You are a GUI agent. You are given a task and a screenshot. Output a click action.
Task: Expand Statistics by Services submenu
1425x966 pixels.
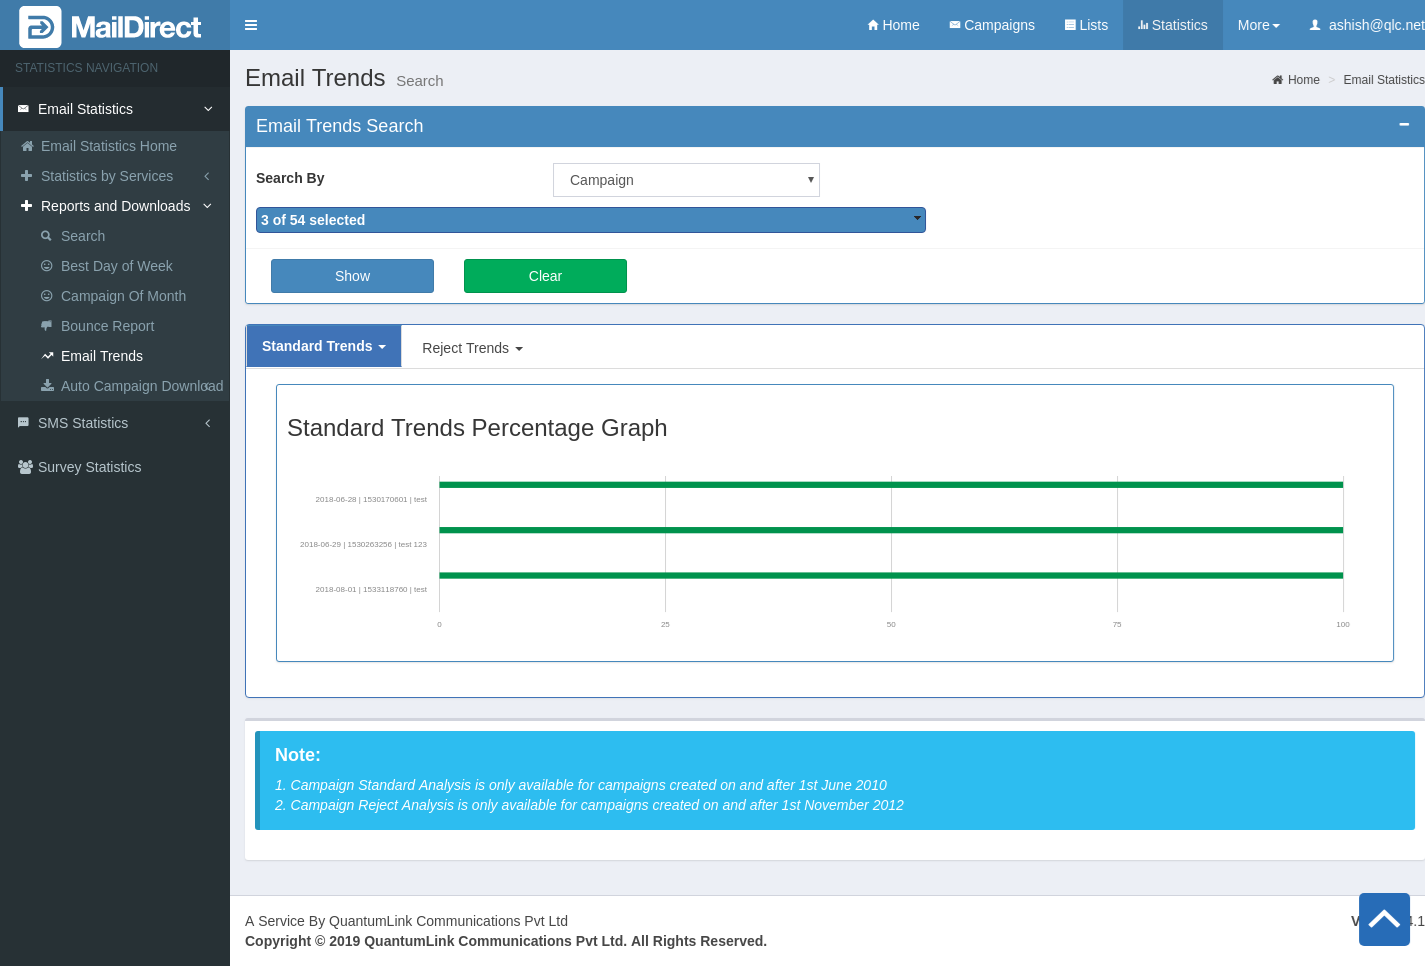point(107,176)
